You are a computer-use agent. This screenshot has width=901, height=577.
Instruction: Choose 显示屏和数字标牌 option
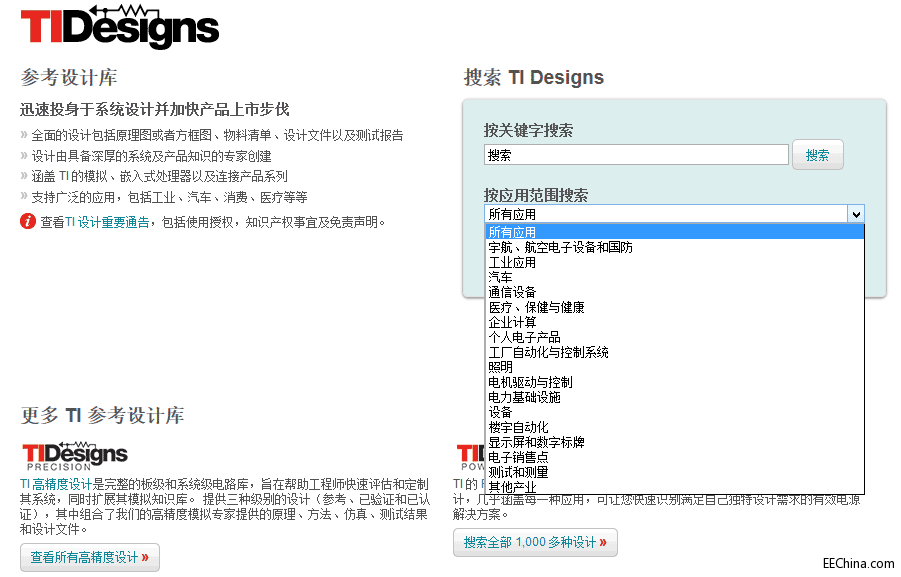tap(675, 442)
